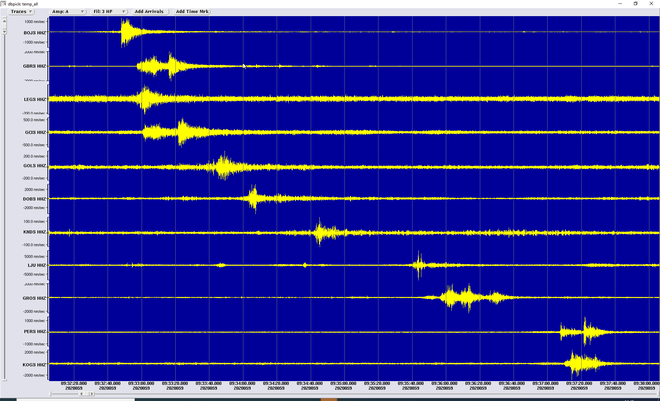Select the GBRS HHZ trace label

(35, 66)
